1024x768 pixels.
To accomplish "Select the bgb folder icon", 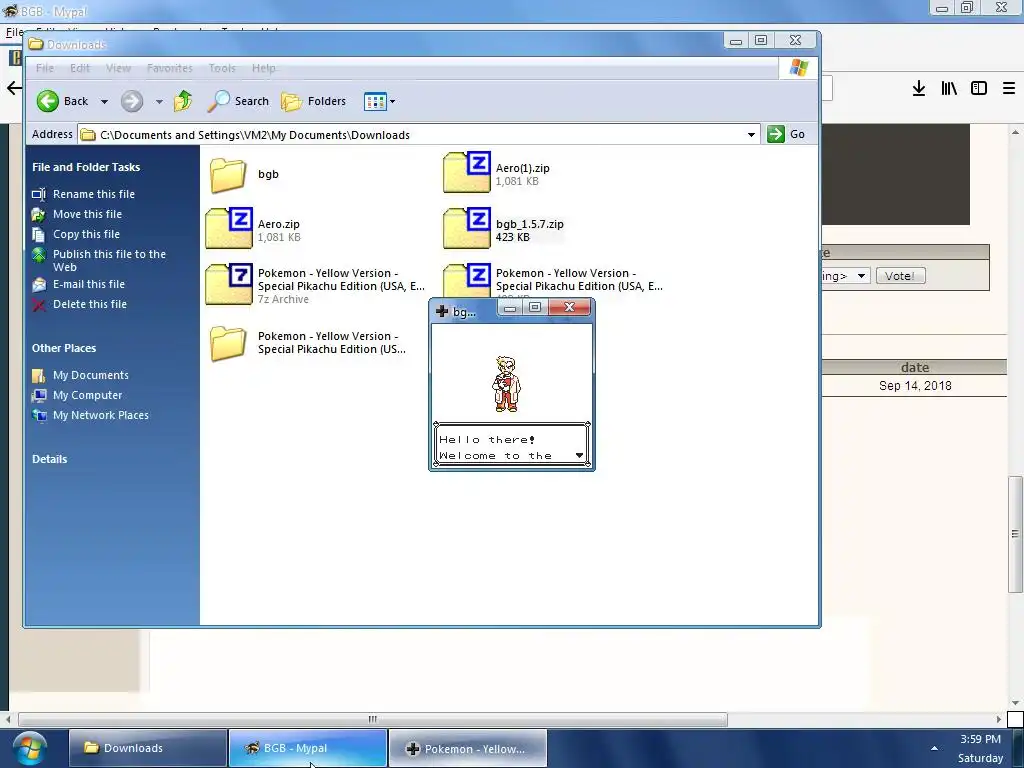I will (x=228, y=175).
